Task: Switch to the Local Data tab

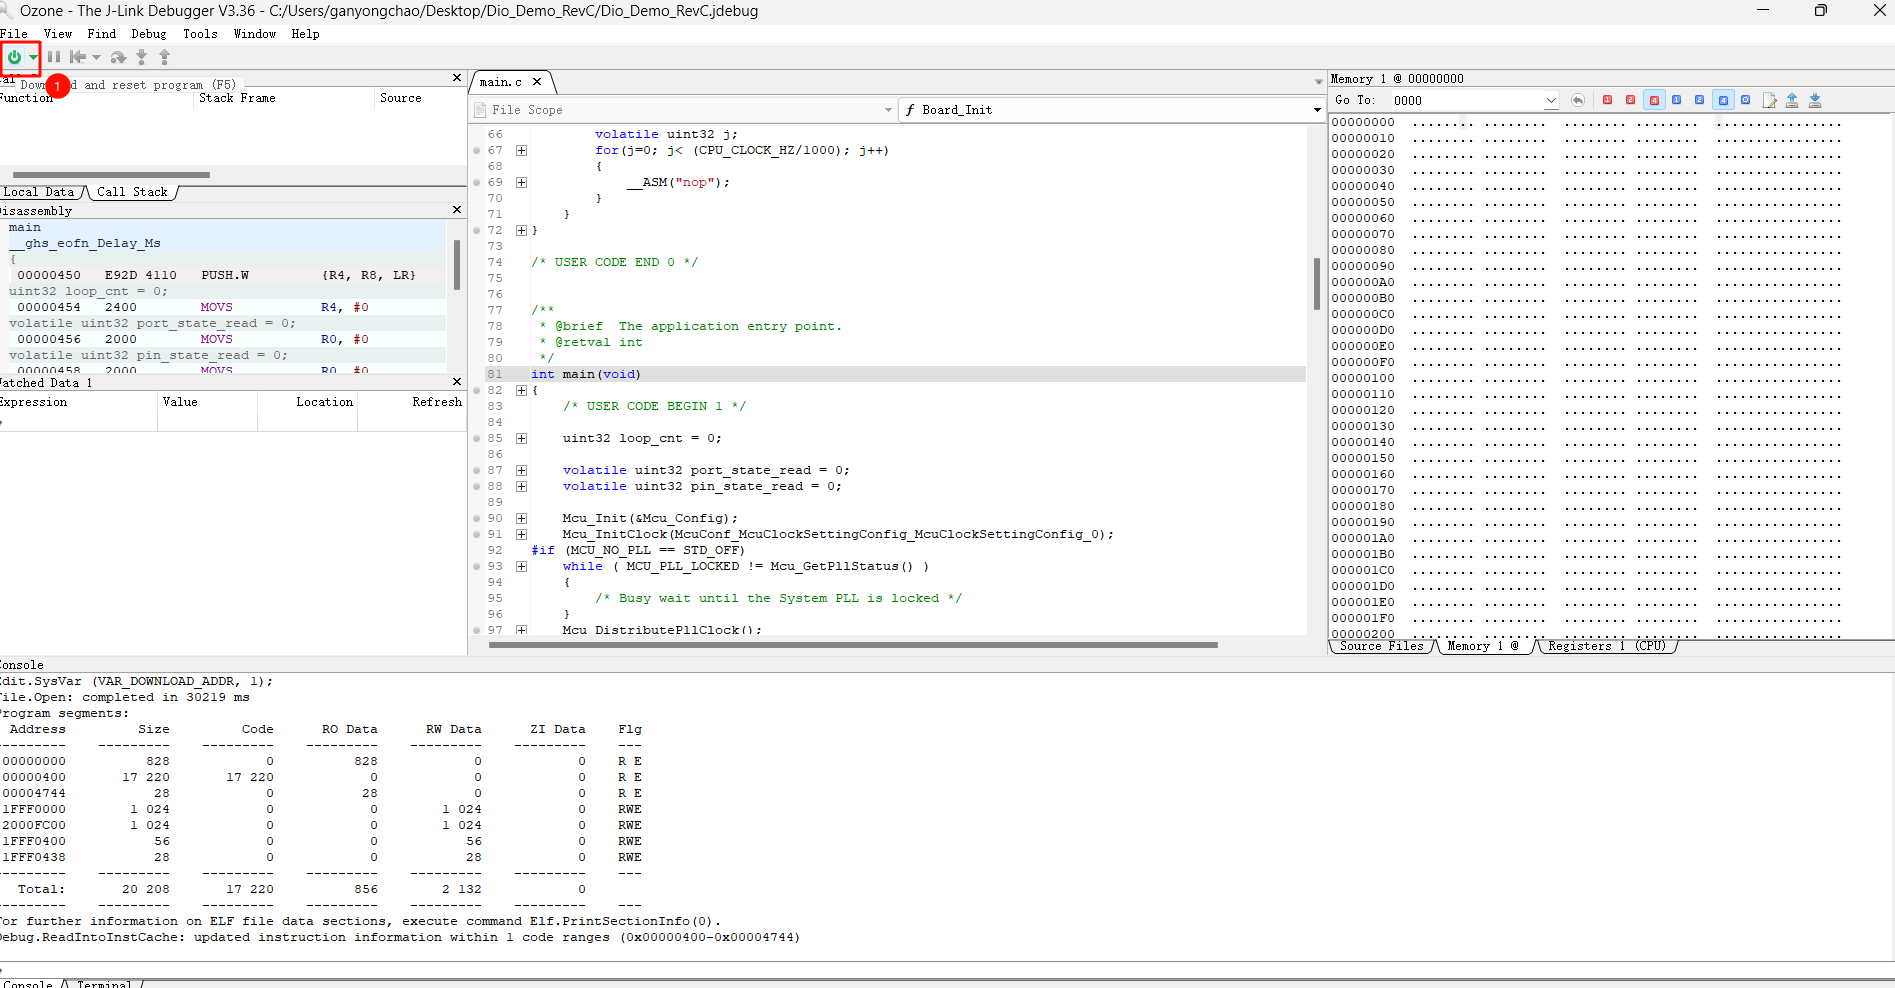Action: point(40,192)
